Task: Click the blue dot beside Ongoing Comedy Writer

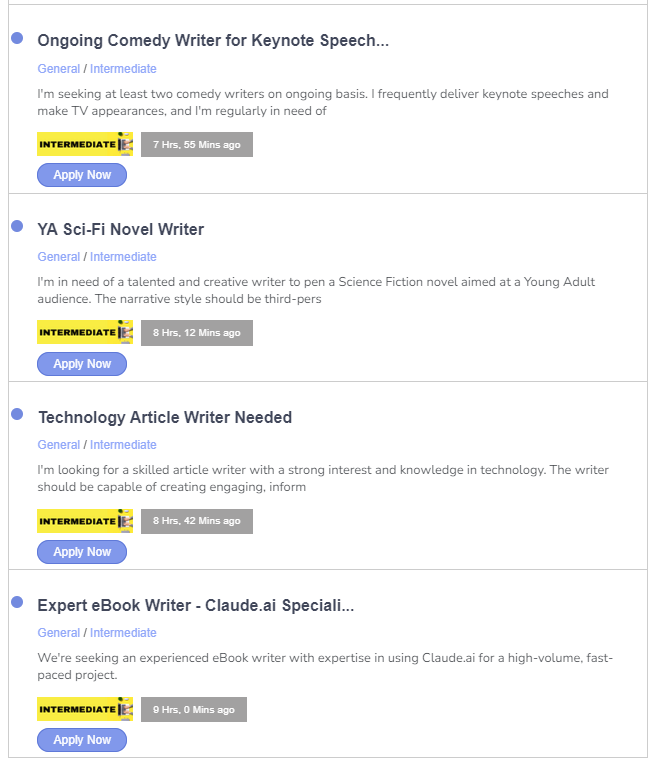Action: tap(17, 38)
